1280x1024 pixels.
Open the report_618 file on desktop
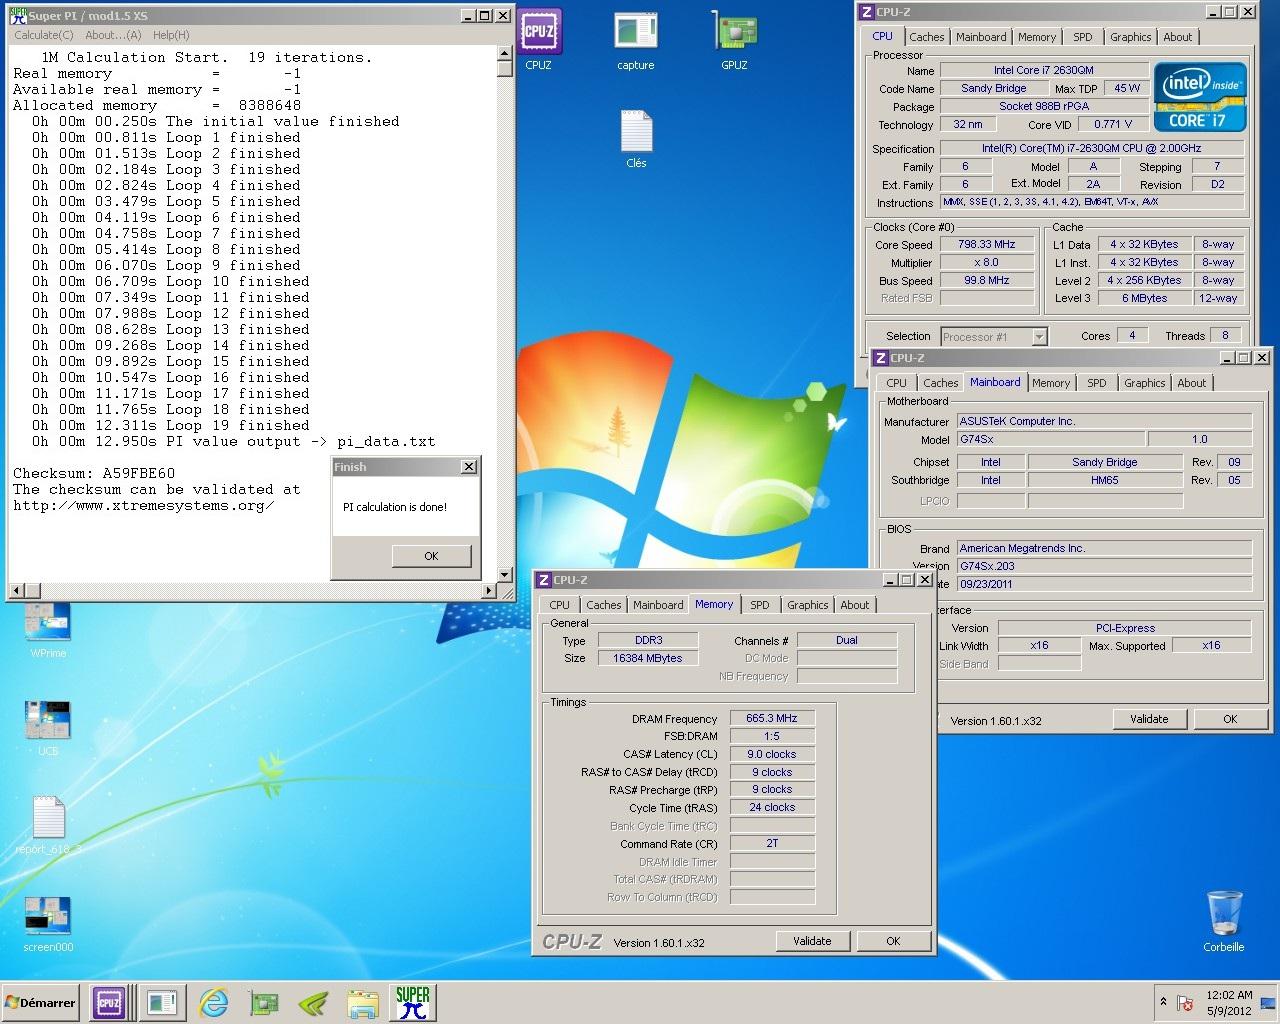click(x=48, y=825)
